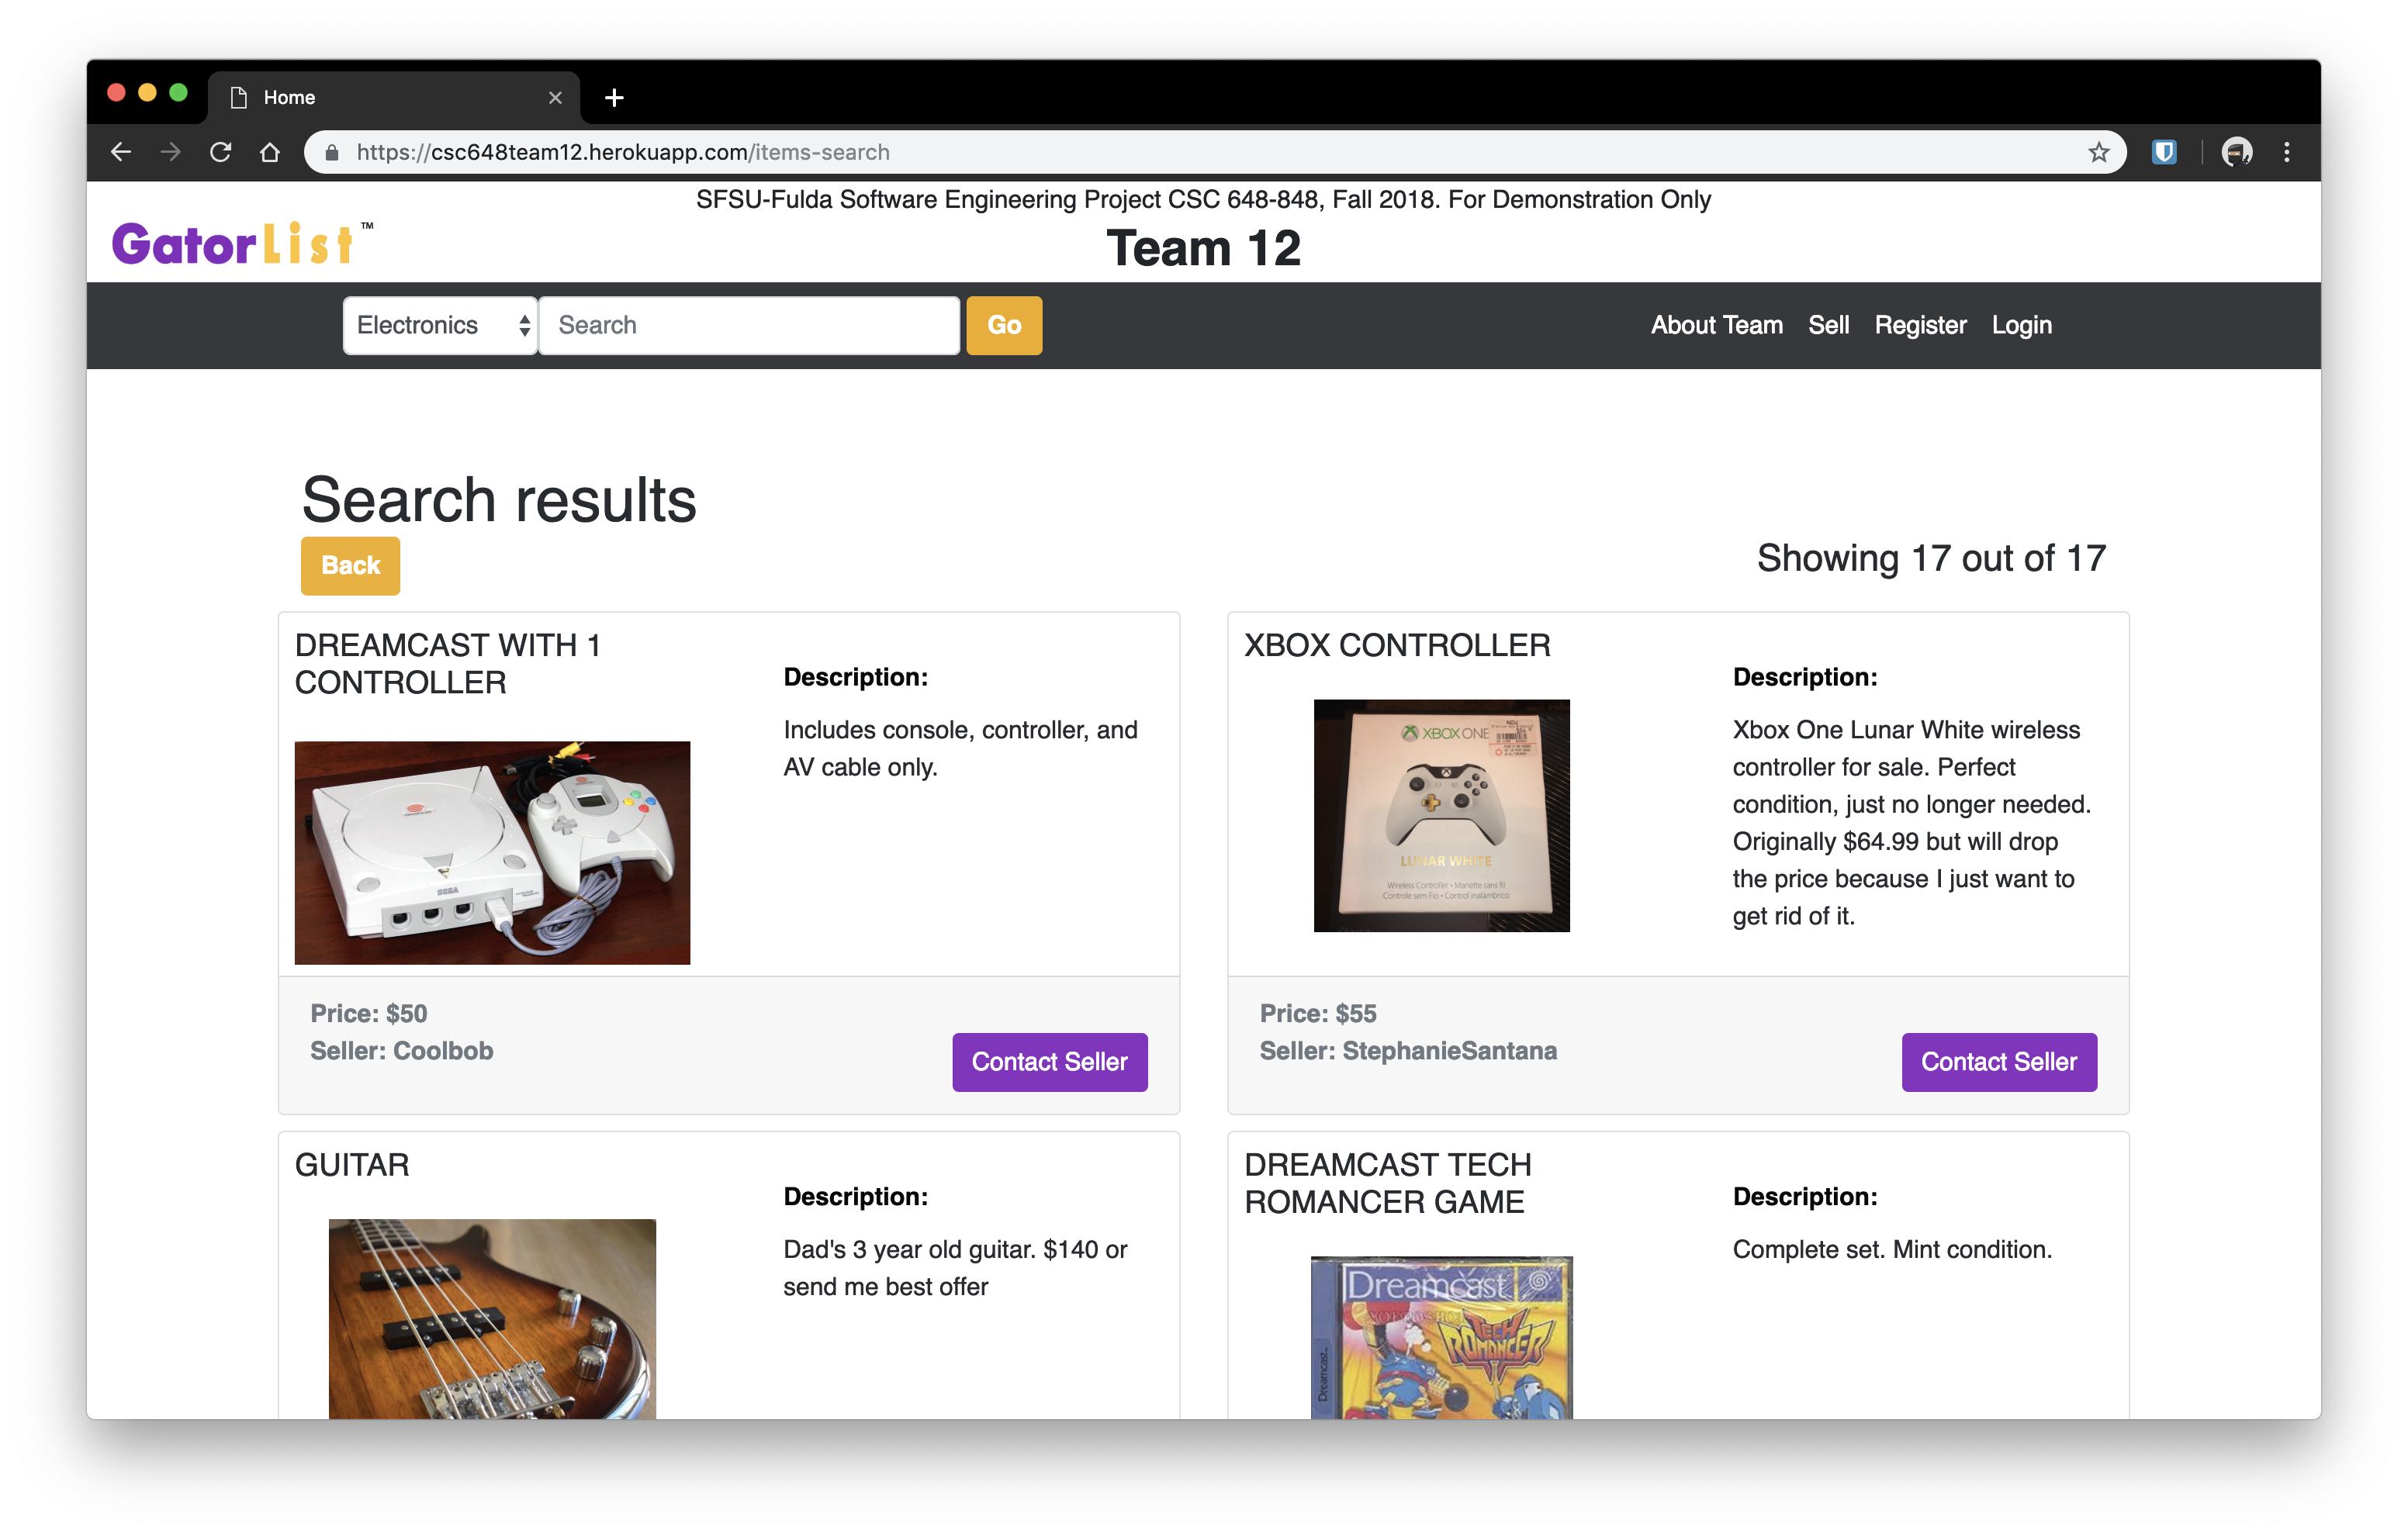Bookmark page with star icon
The height and width of the screenshot is (1534, 2408).
coord(2098,152)
